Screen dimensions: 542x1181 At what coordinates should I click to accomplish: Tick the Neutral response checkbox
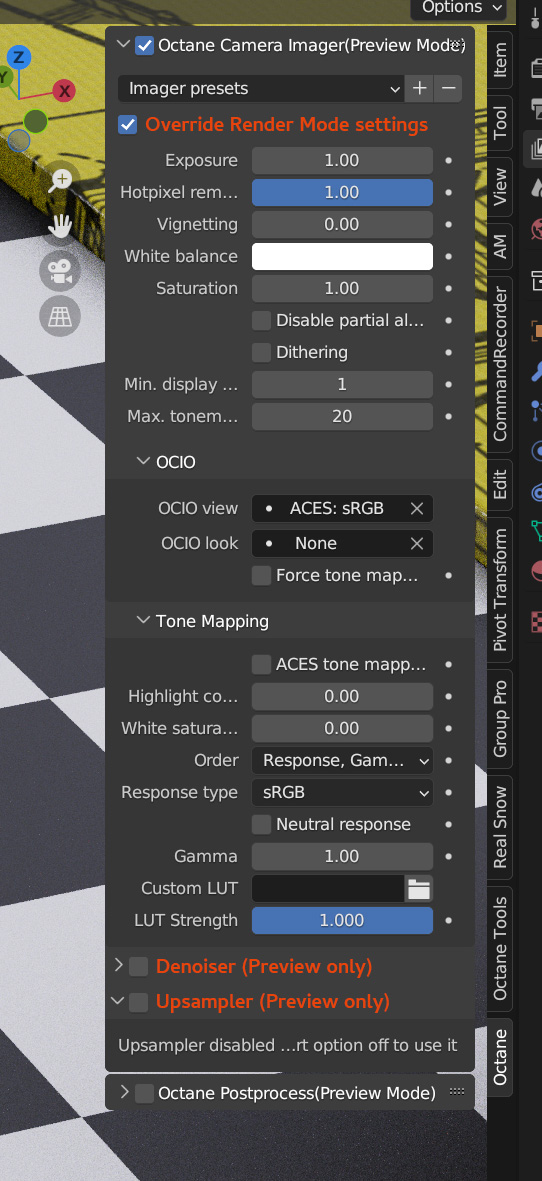[x=261, y=825]
